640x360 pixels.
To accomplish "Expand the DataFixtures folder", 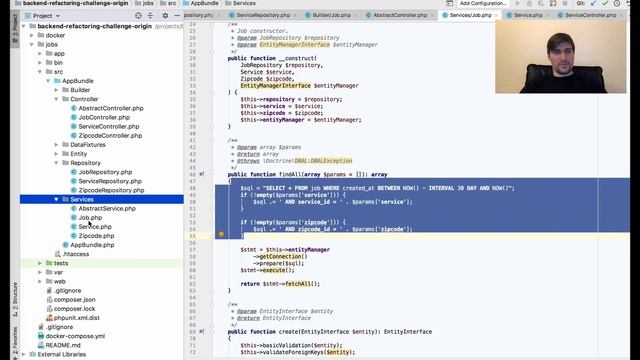I will pos(56,144).
